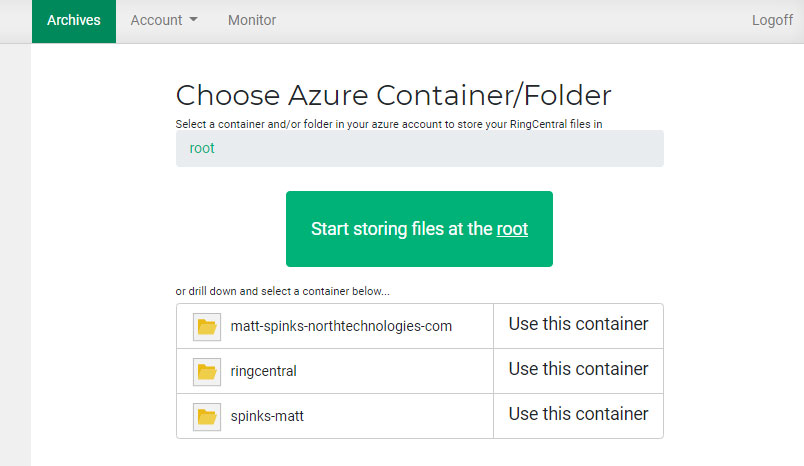
Task: Drill into ringcentral container name
Action: (x=264, y=371)
